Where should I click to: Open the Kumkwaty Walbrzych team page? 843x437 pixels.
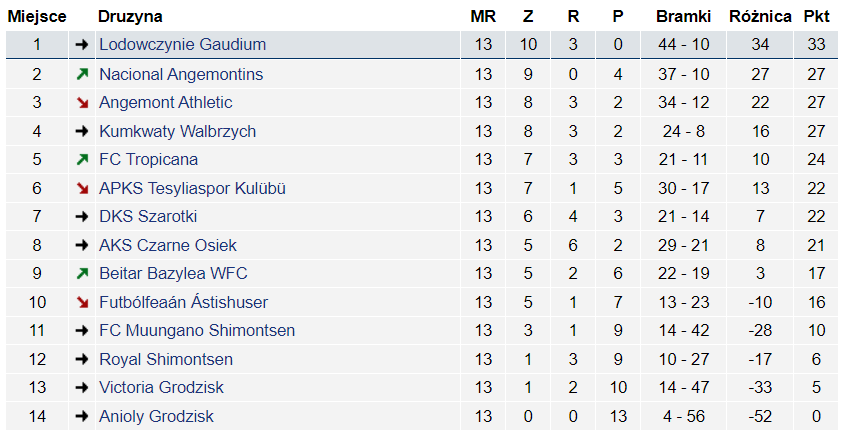click(177, 131)
